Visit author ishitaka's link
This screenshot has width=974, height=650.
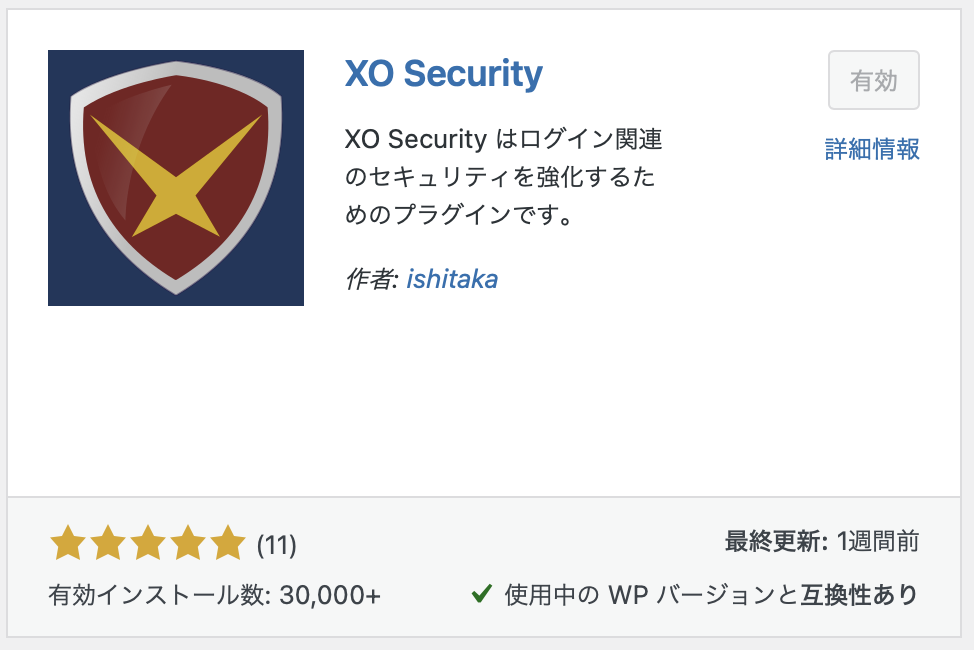point(452,279)
